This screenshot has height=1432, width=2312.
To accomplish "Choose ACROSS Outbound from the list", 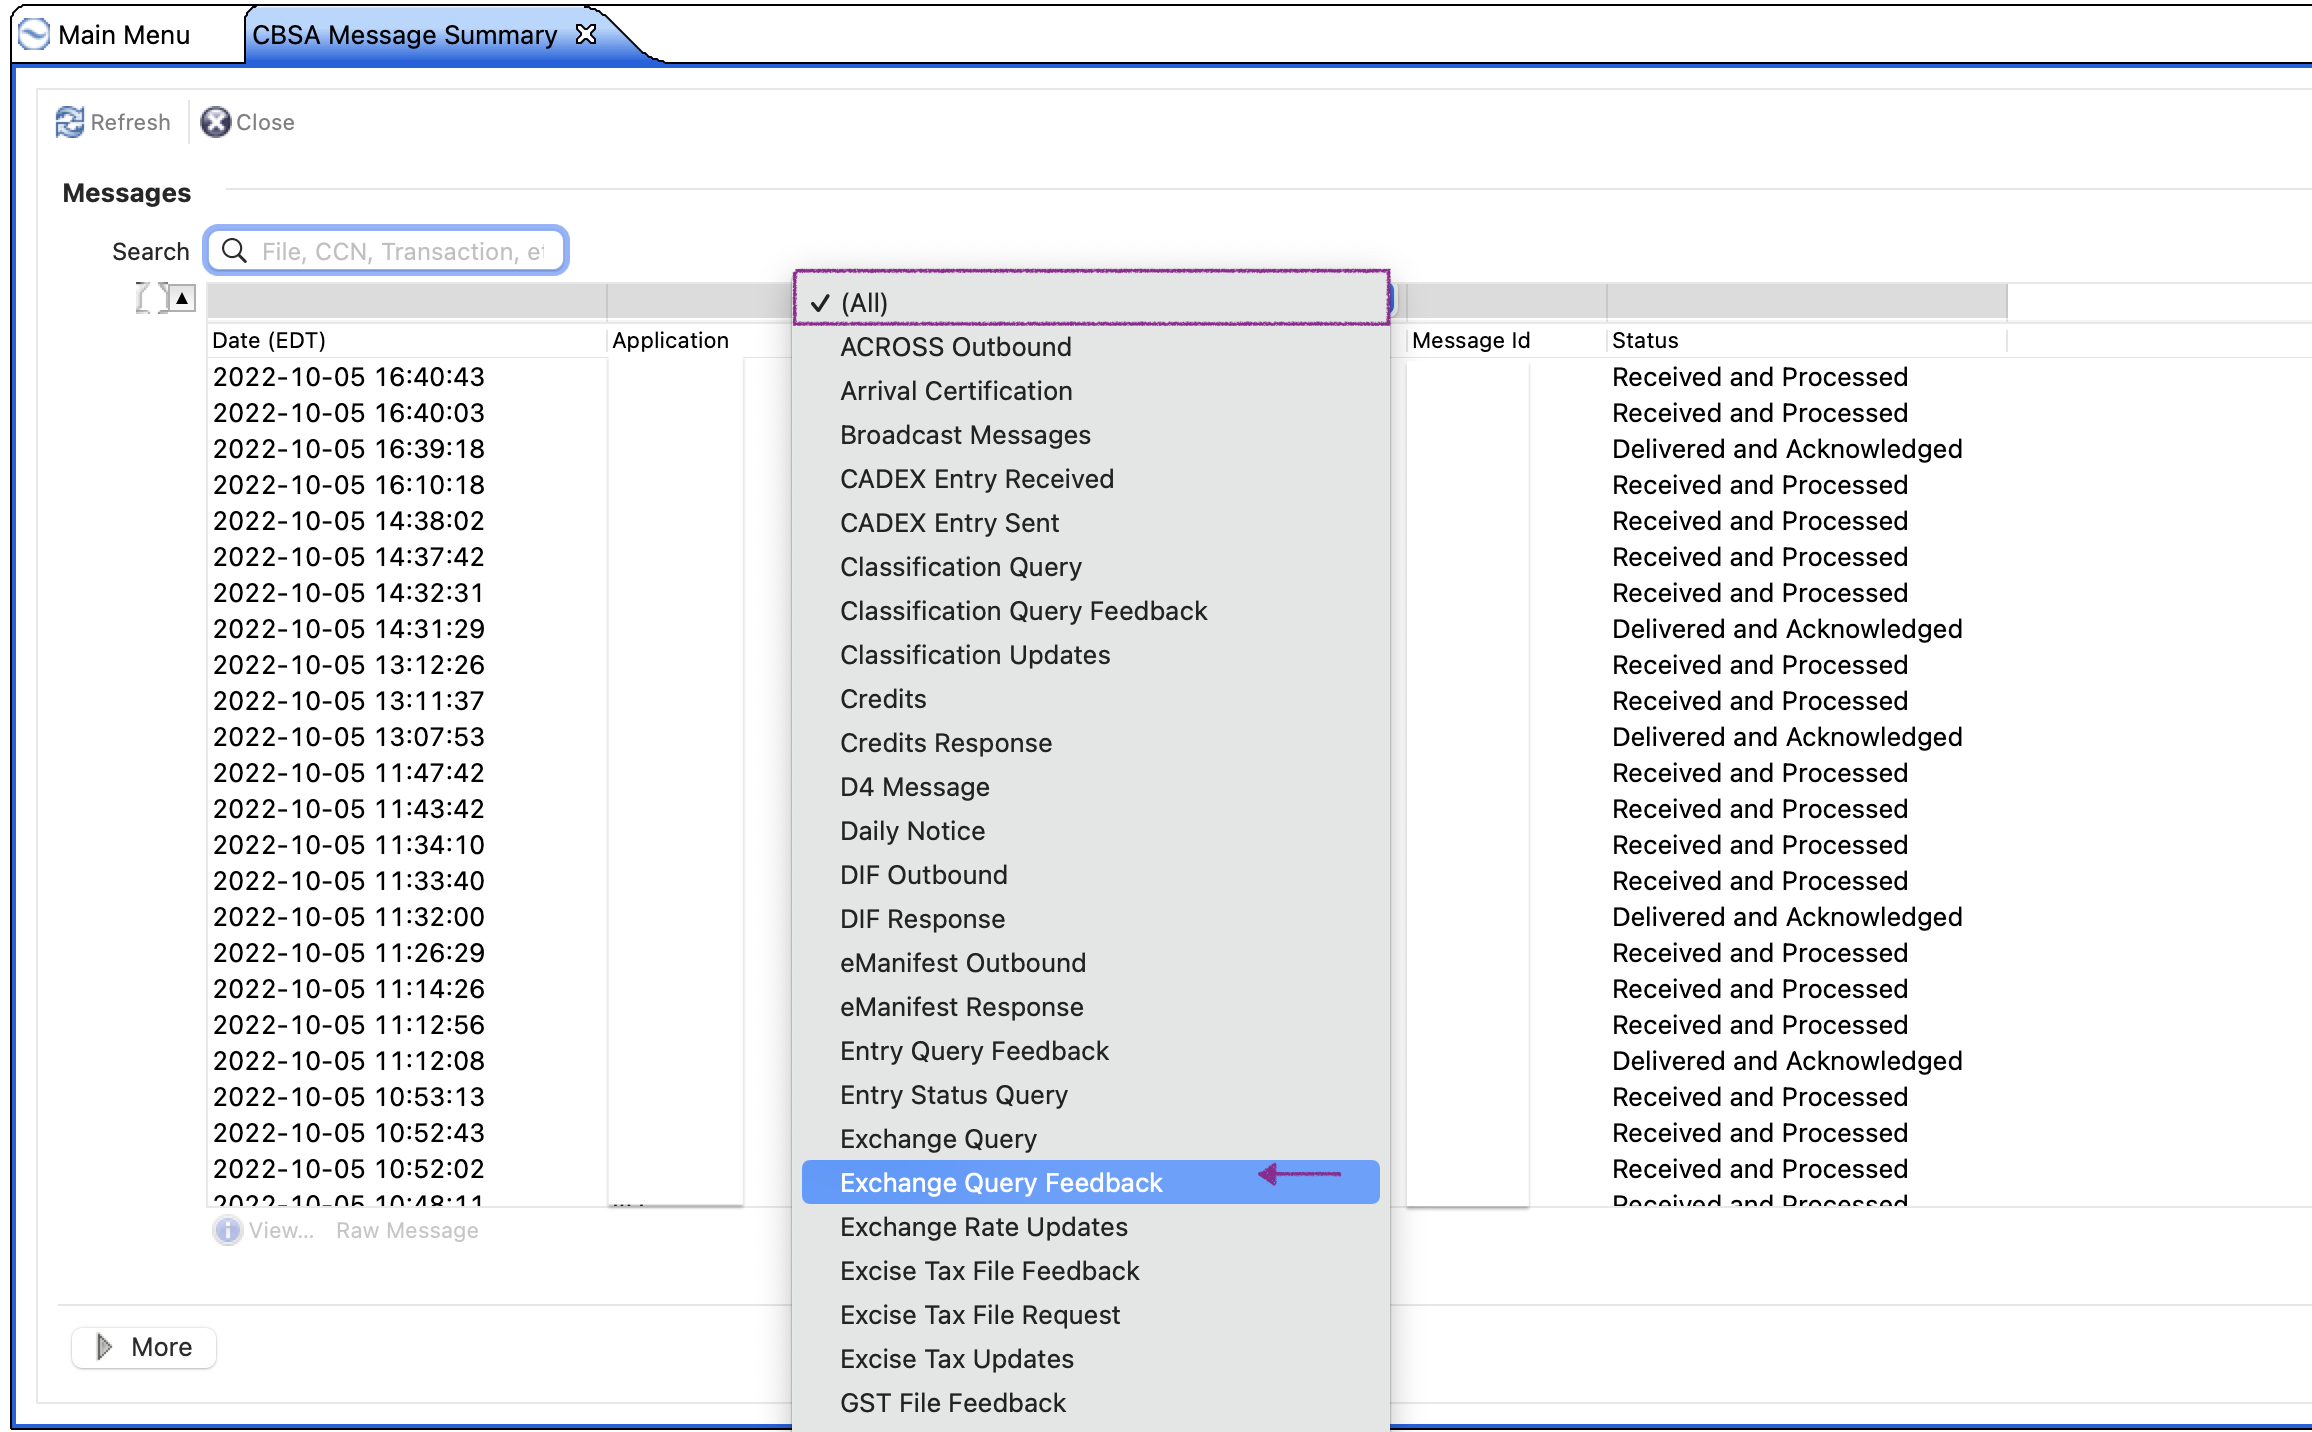I will tap(1091, 347).
